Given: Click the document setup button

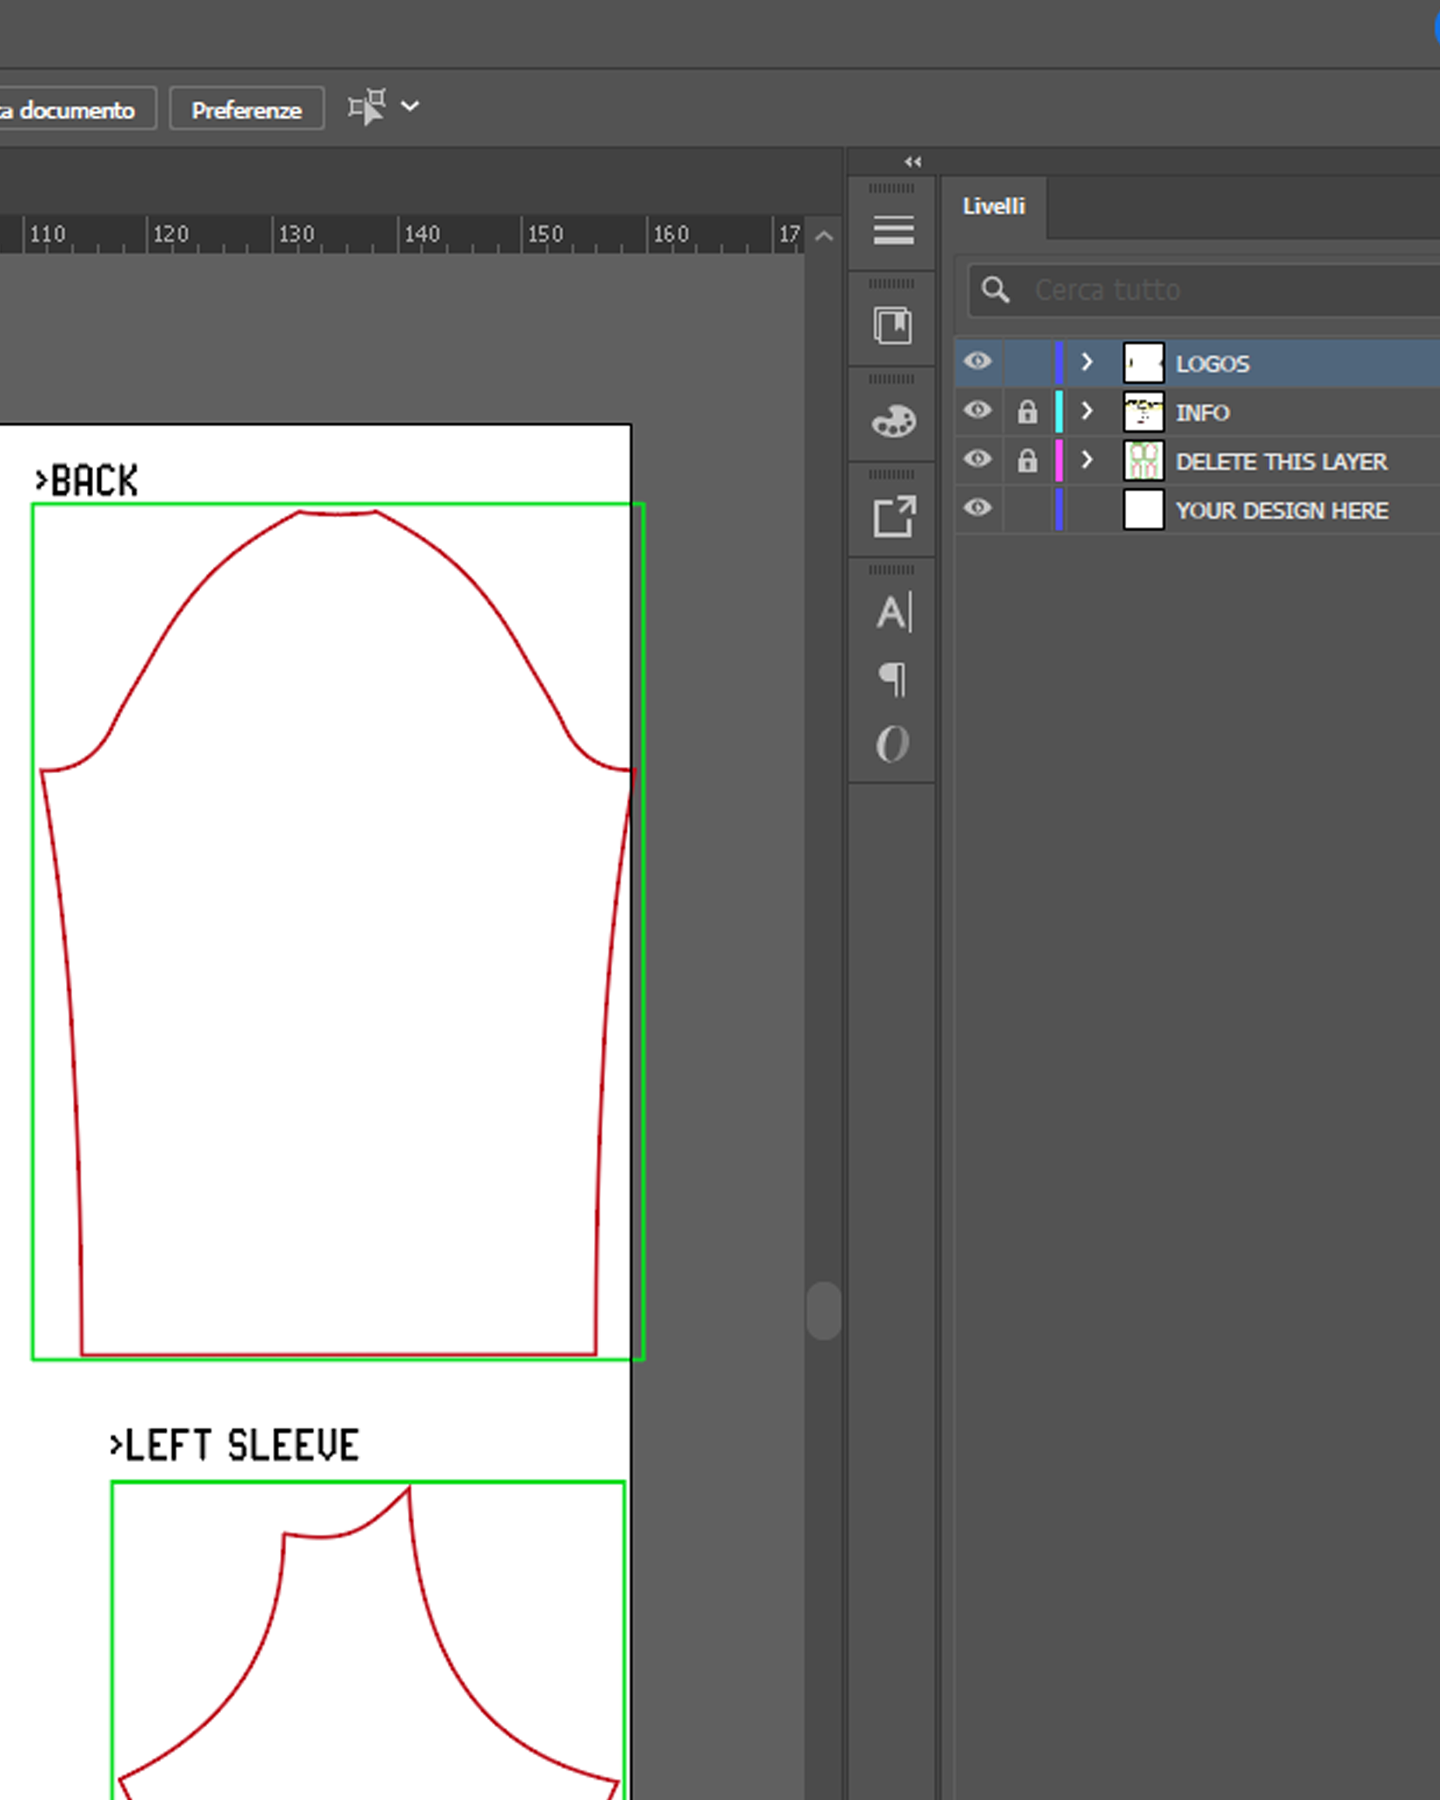Looking at the screenshot, I should tap(76, 109).
